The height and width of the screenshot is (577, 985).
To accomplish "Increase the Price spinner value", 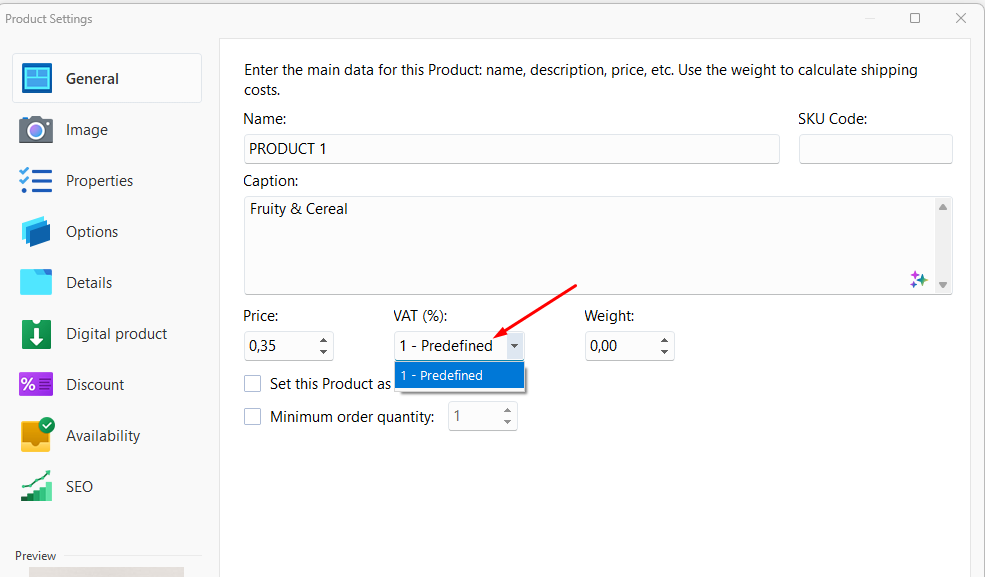I will pyautogui.click(x=324, y=340).
